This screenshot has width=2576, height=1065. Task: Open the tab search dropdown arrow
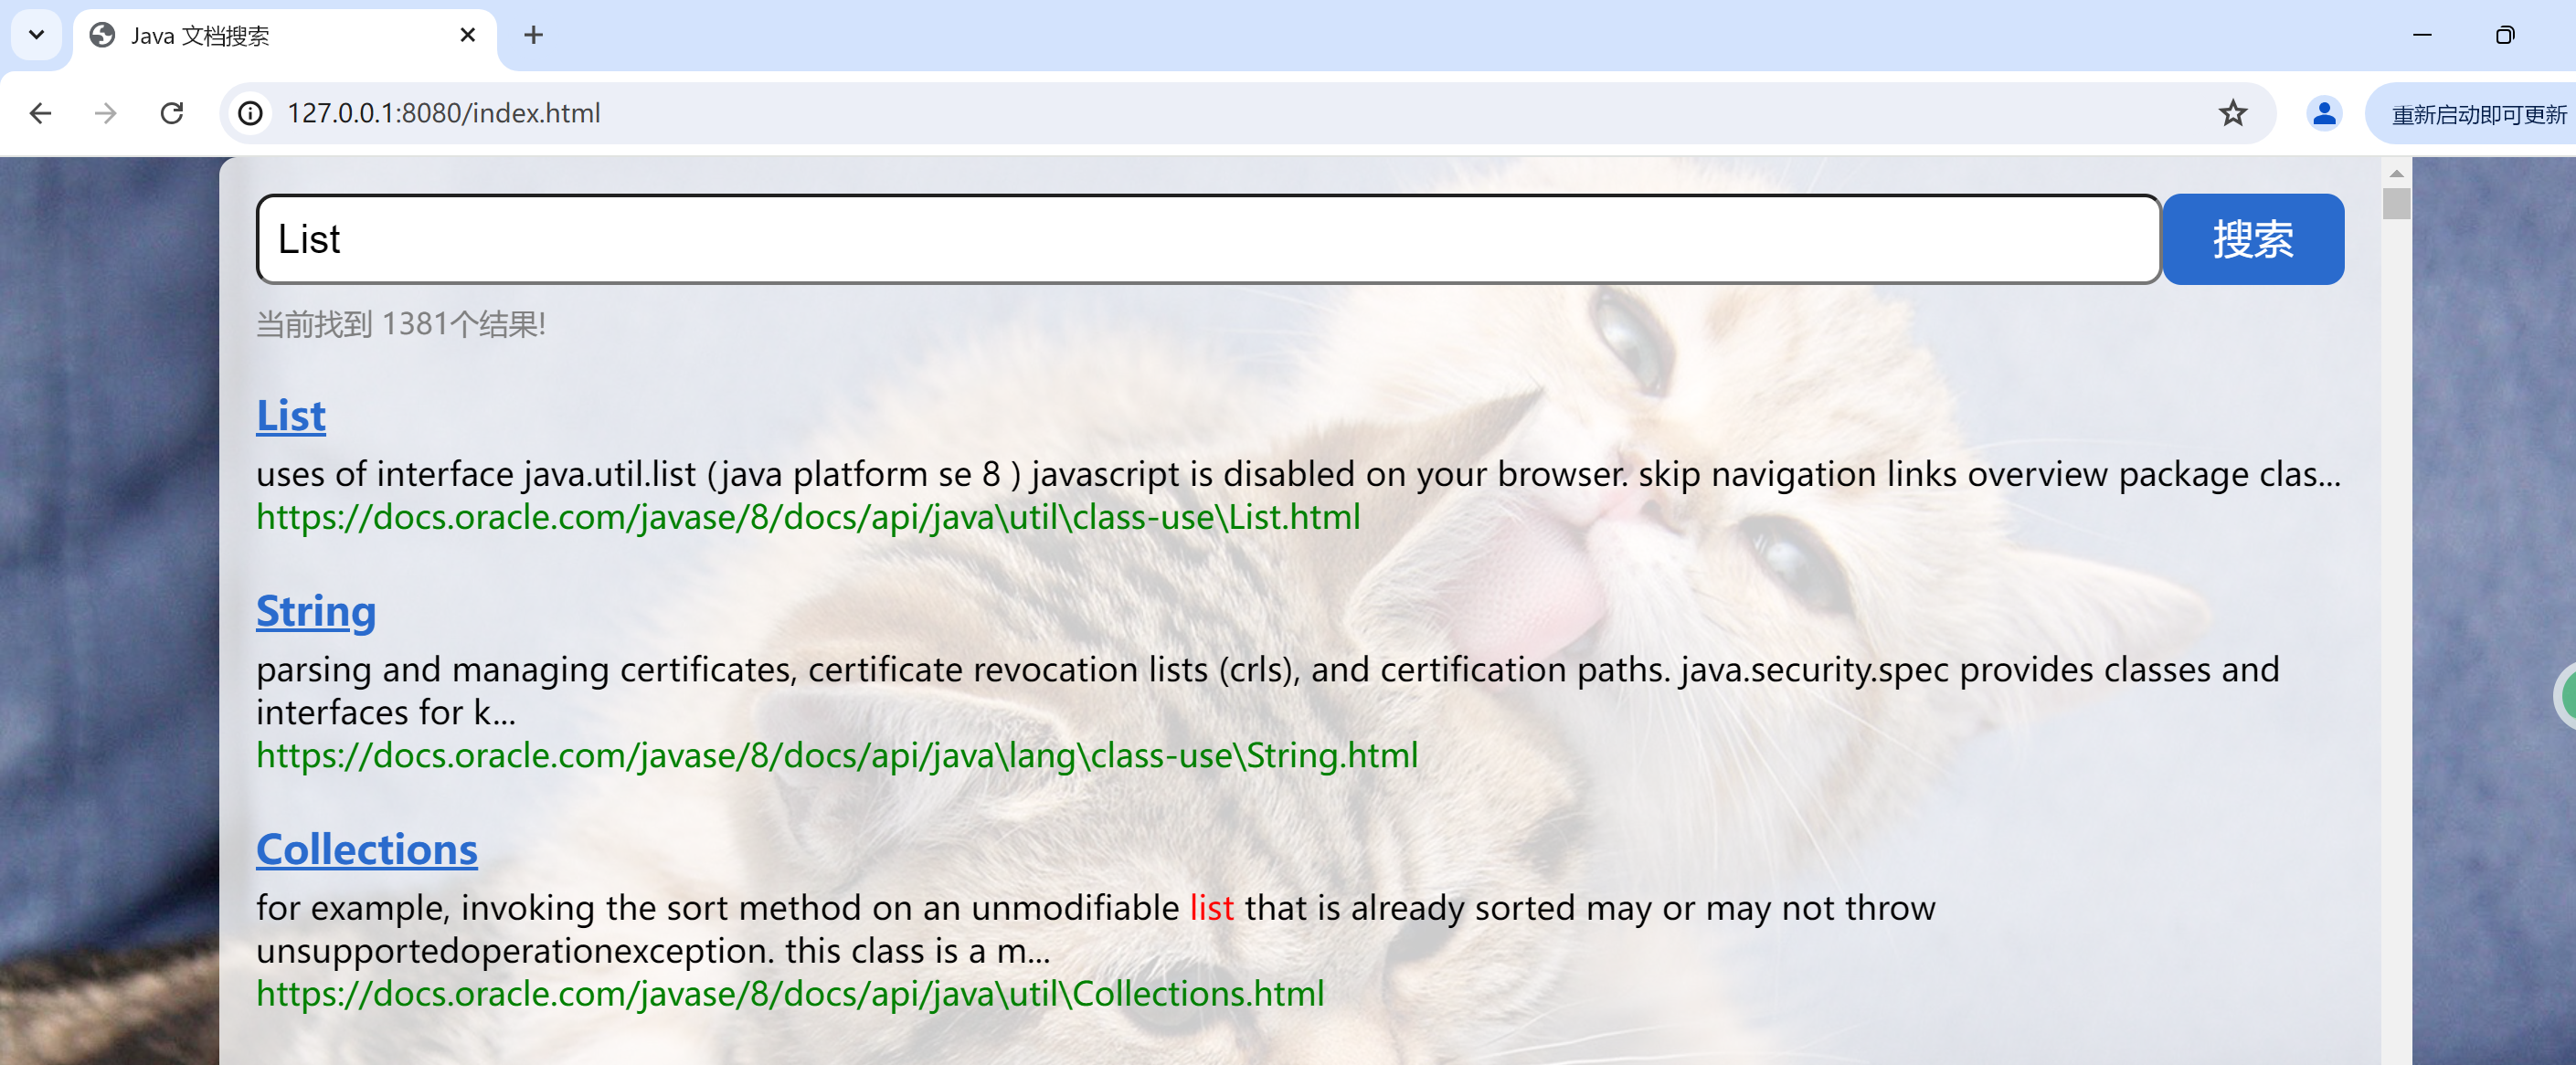click(36, 35)
